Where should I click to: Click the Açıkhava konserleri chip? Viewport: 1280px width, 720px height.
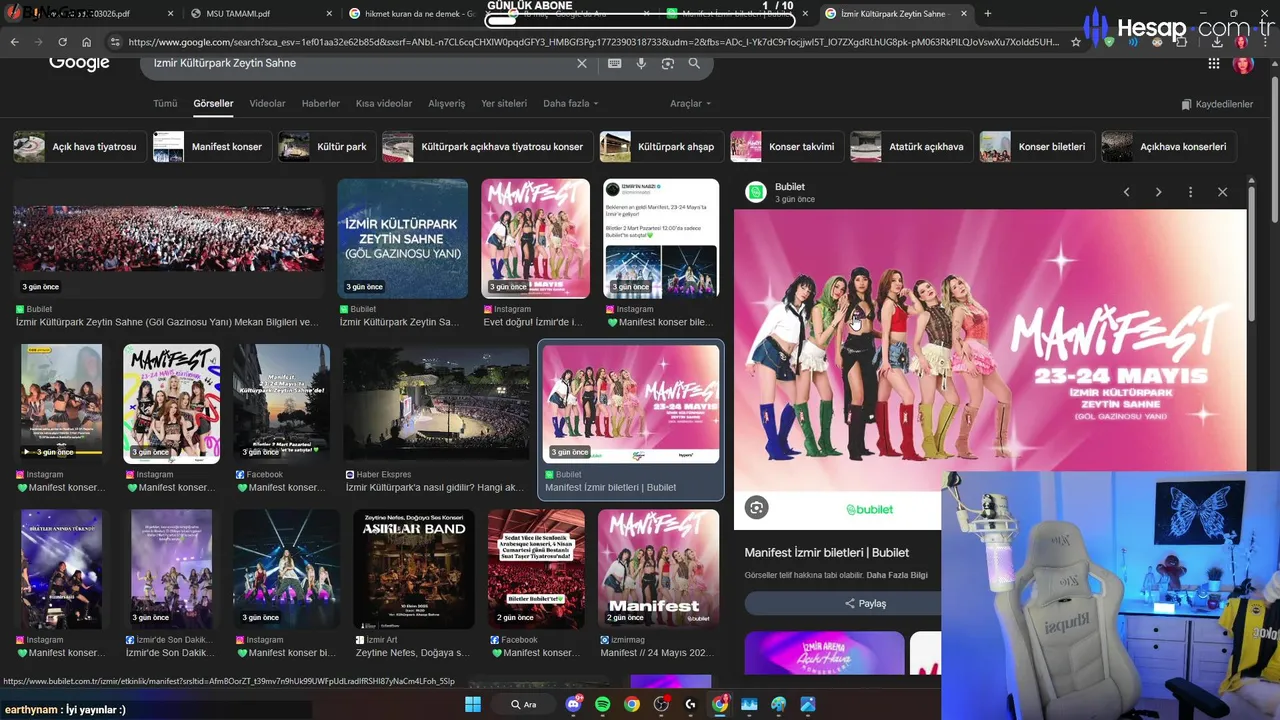1169,146
